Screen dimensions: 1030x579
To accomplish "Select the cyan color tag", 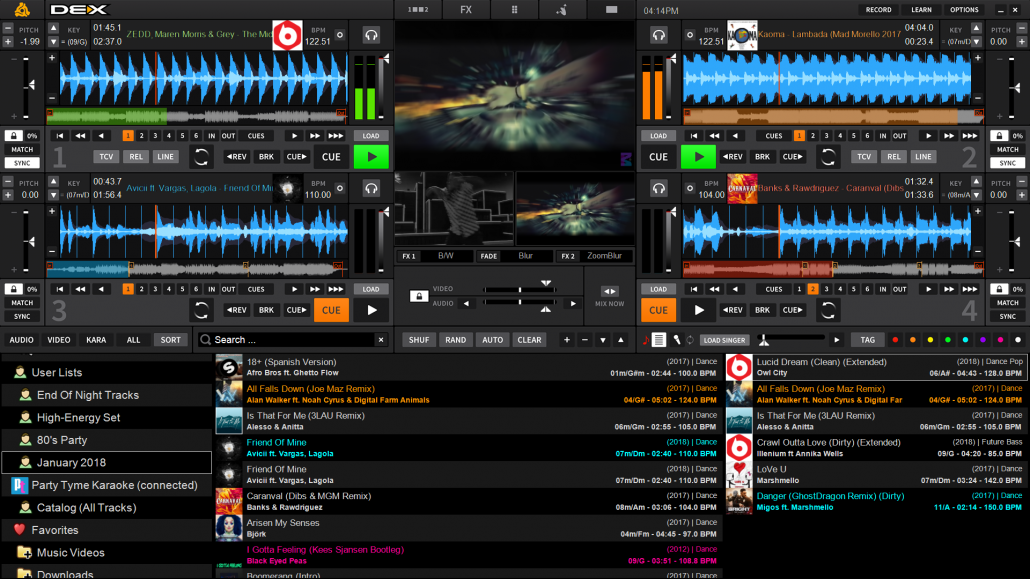I will tap(965, 340).
